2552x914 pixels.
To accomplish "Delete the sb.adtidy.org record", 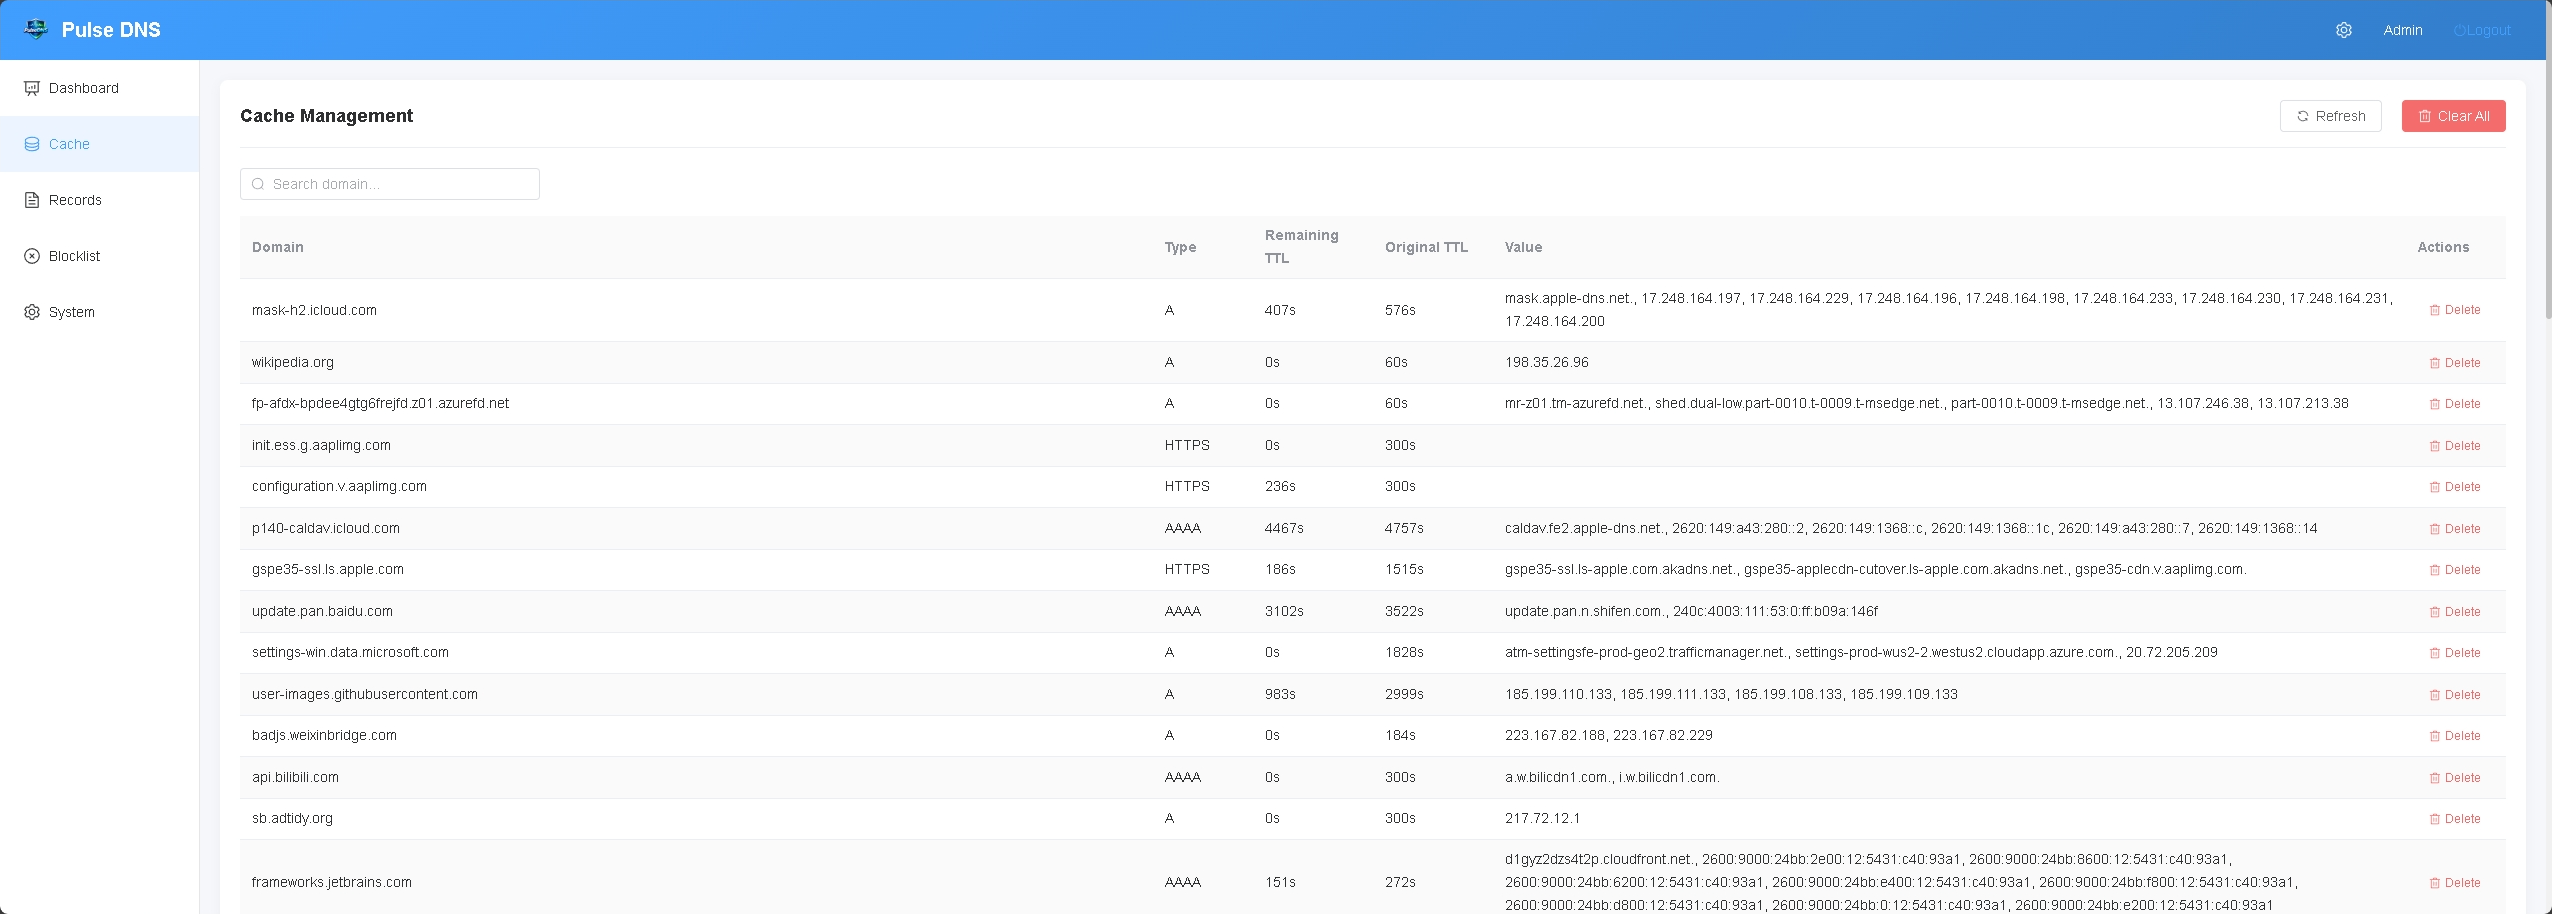I will coord(2458,818).
